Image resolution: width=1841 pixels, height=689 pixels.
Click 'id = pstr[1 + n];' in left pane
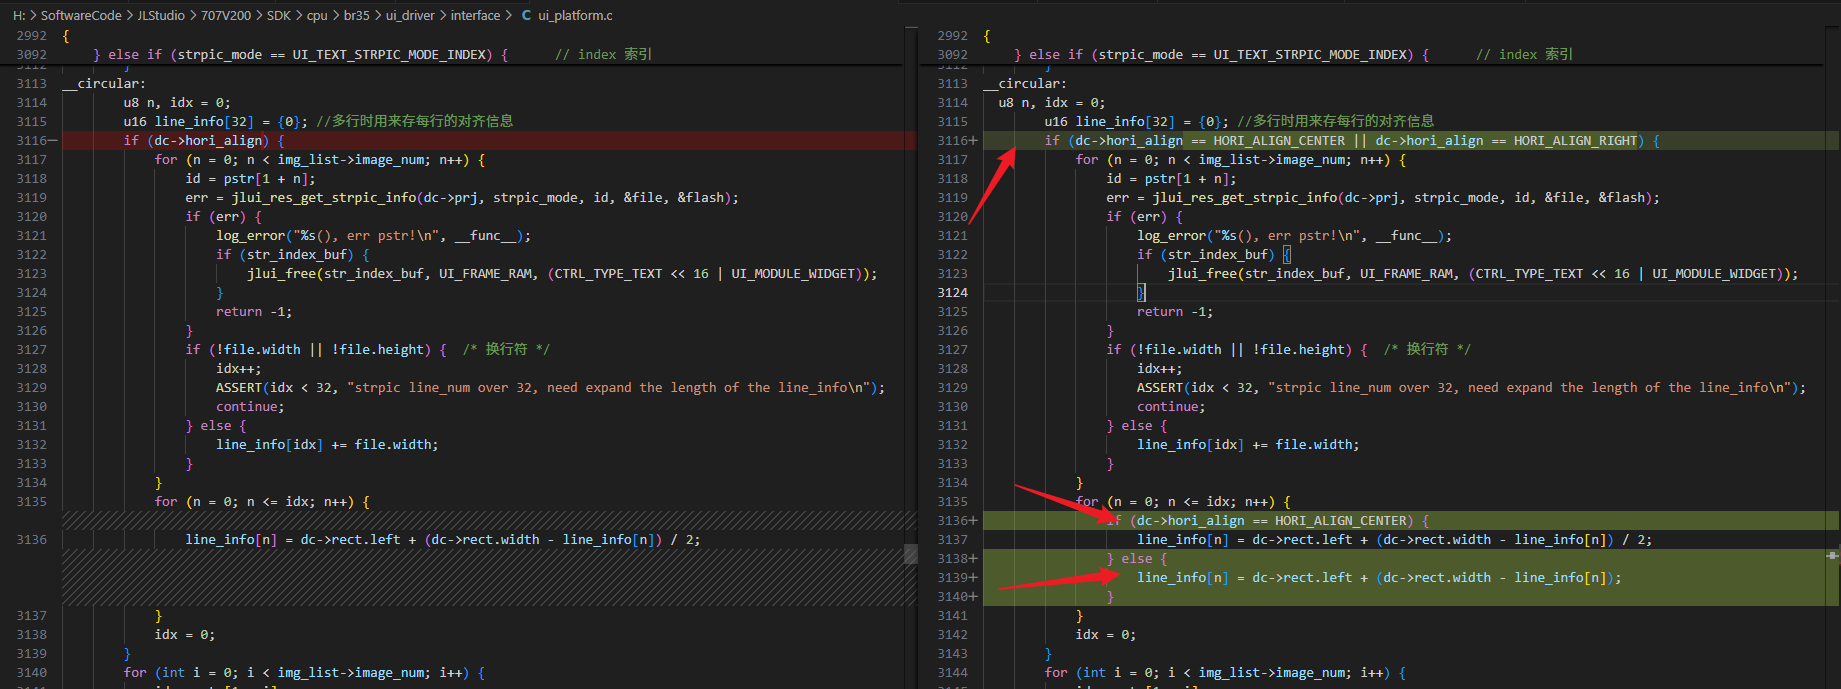tap(250, 179)
